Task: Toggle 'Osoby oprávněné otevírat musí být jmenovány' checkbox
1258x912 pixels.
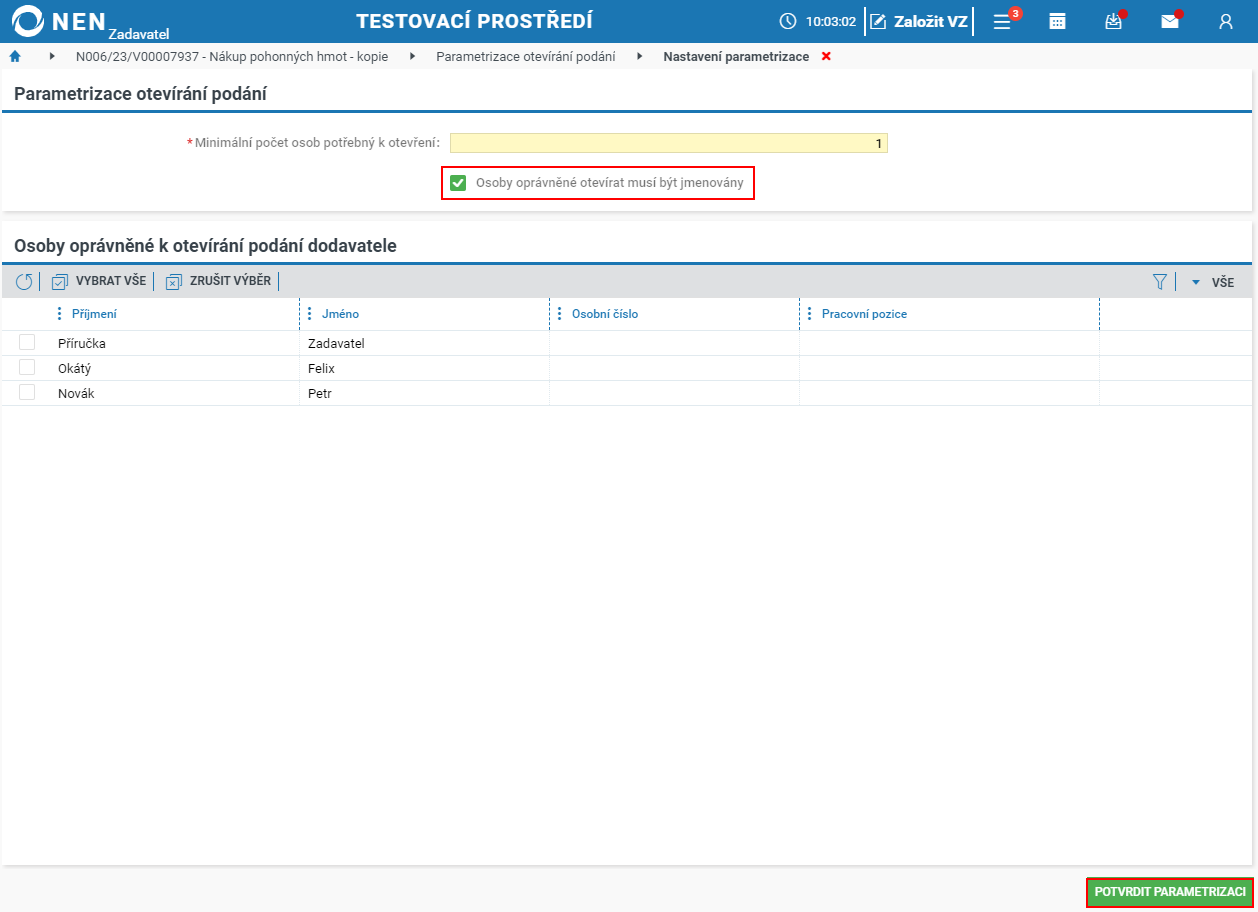Action: (458, 183)
